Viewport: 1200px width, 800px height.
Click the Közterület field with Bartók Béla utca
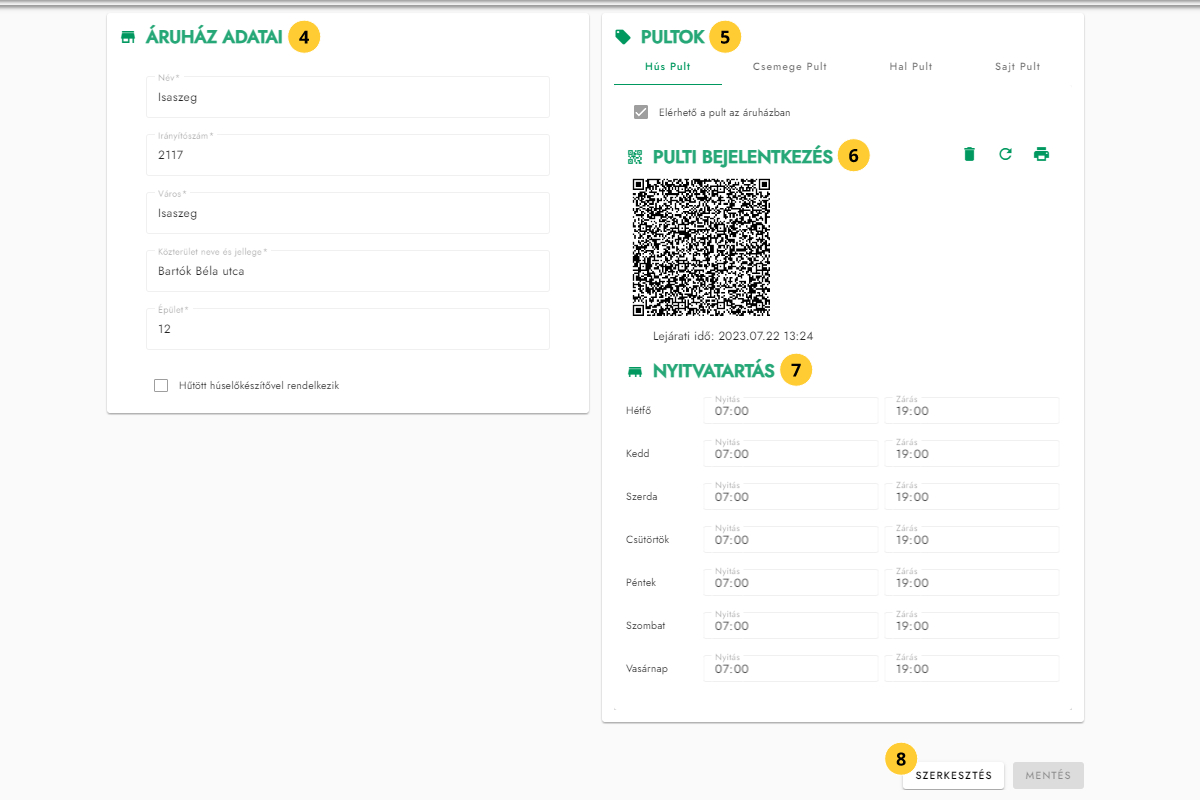click(x=348, y=271)
